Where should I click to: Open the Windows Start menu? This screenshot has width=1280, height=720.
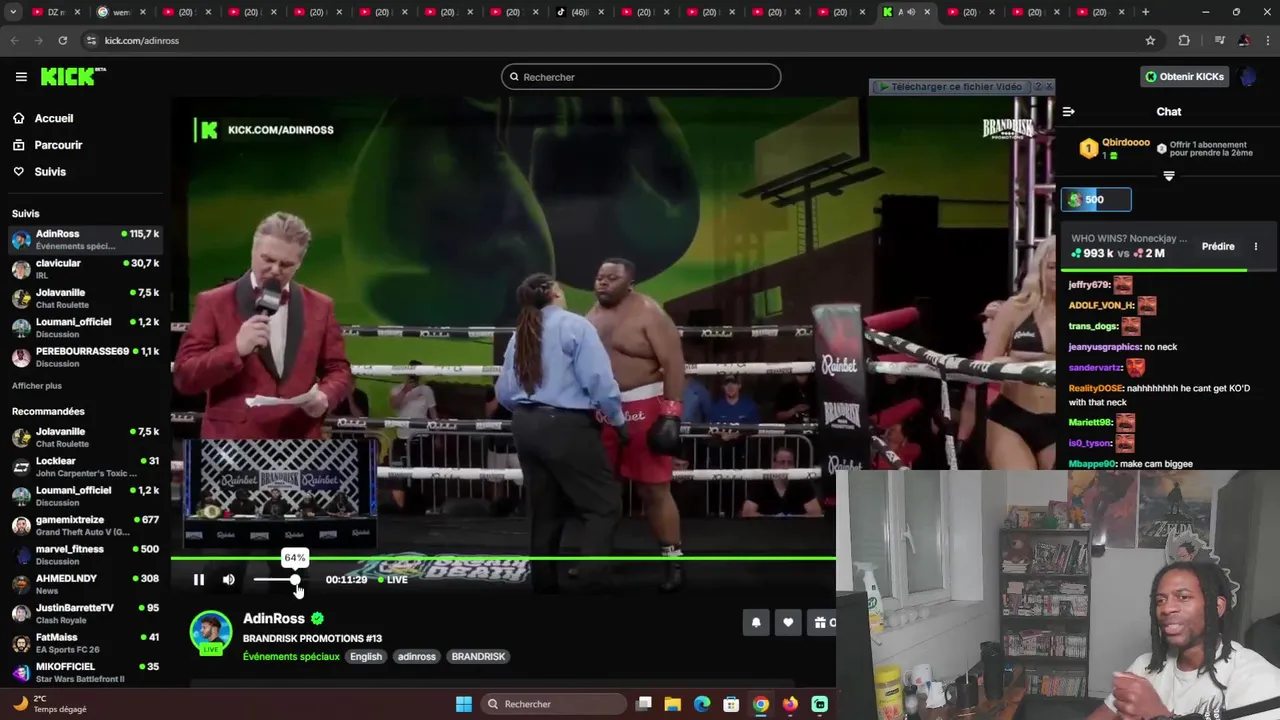[464, 704]
